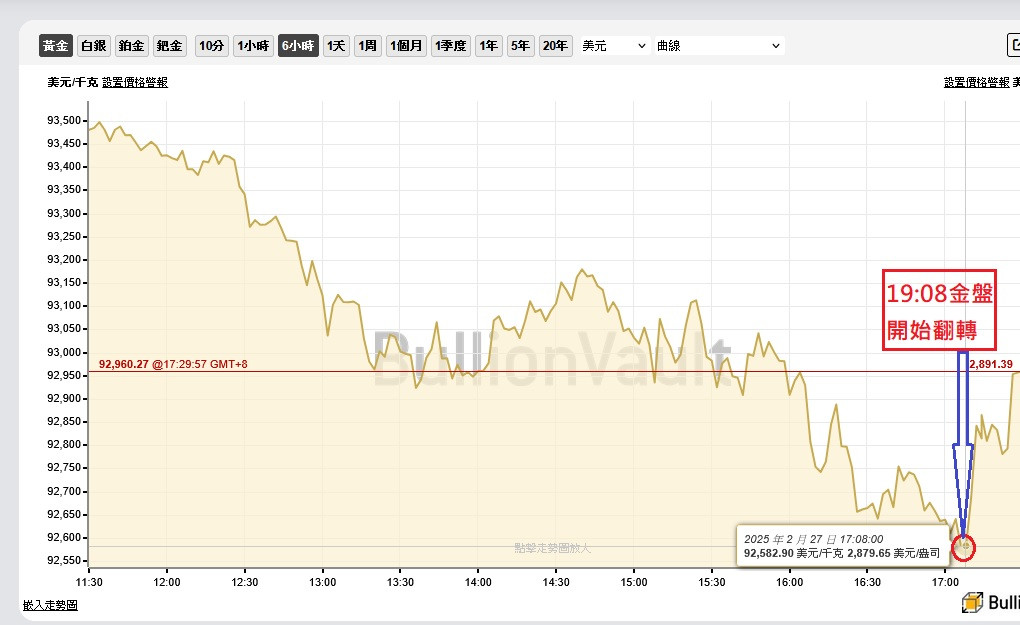Set chart range to 10分
The width and height of the screenshot is (1020, 625).
tap(211, 46)
